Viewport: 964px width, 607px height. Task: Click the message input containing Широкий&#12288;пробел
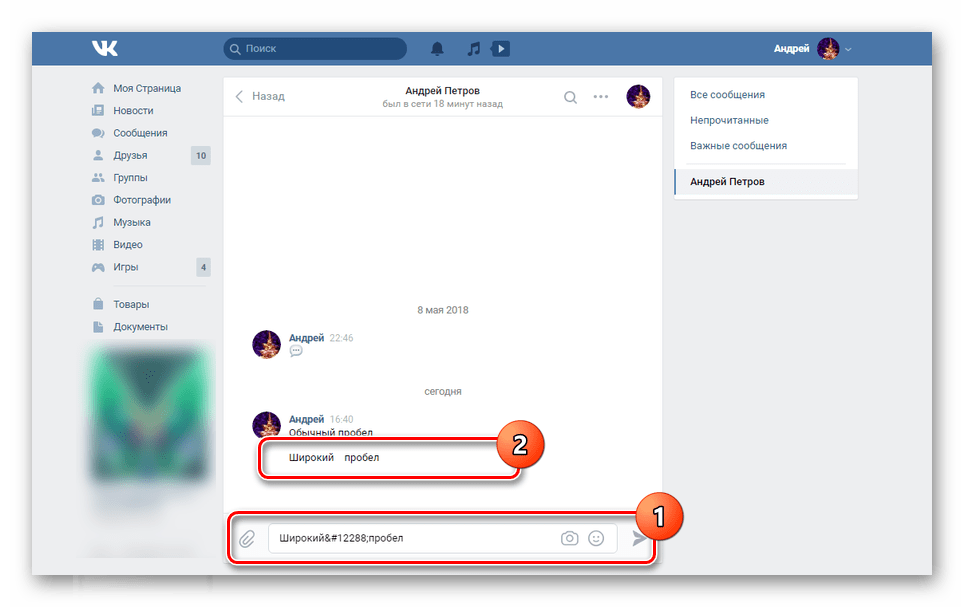(x=410, y=538)
